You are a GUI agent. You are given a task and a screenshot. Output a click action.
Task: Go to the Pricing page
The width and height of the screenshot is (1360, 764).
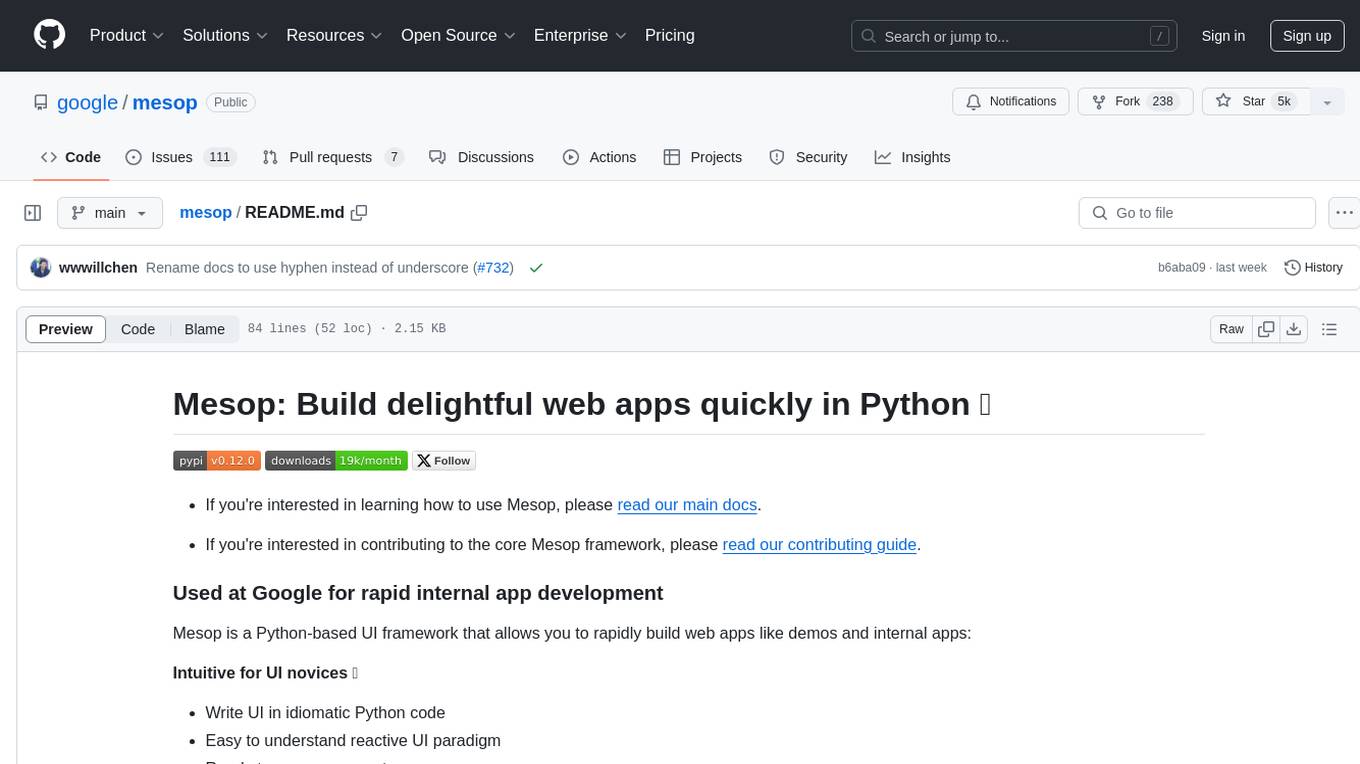[670, 36]
